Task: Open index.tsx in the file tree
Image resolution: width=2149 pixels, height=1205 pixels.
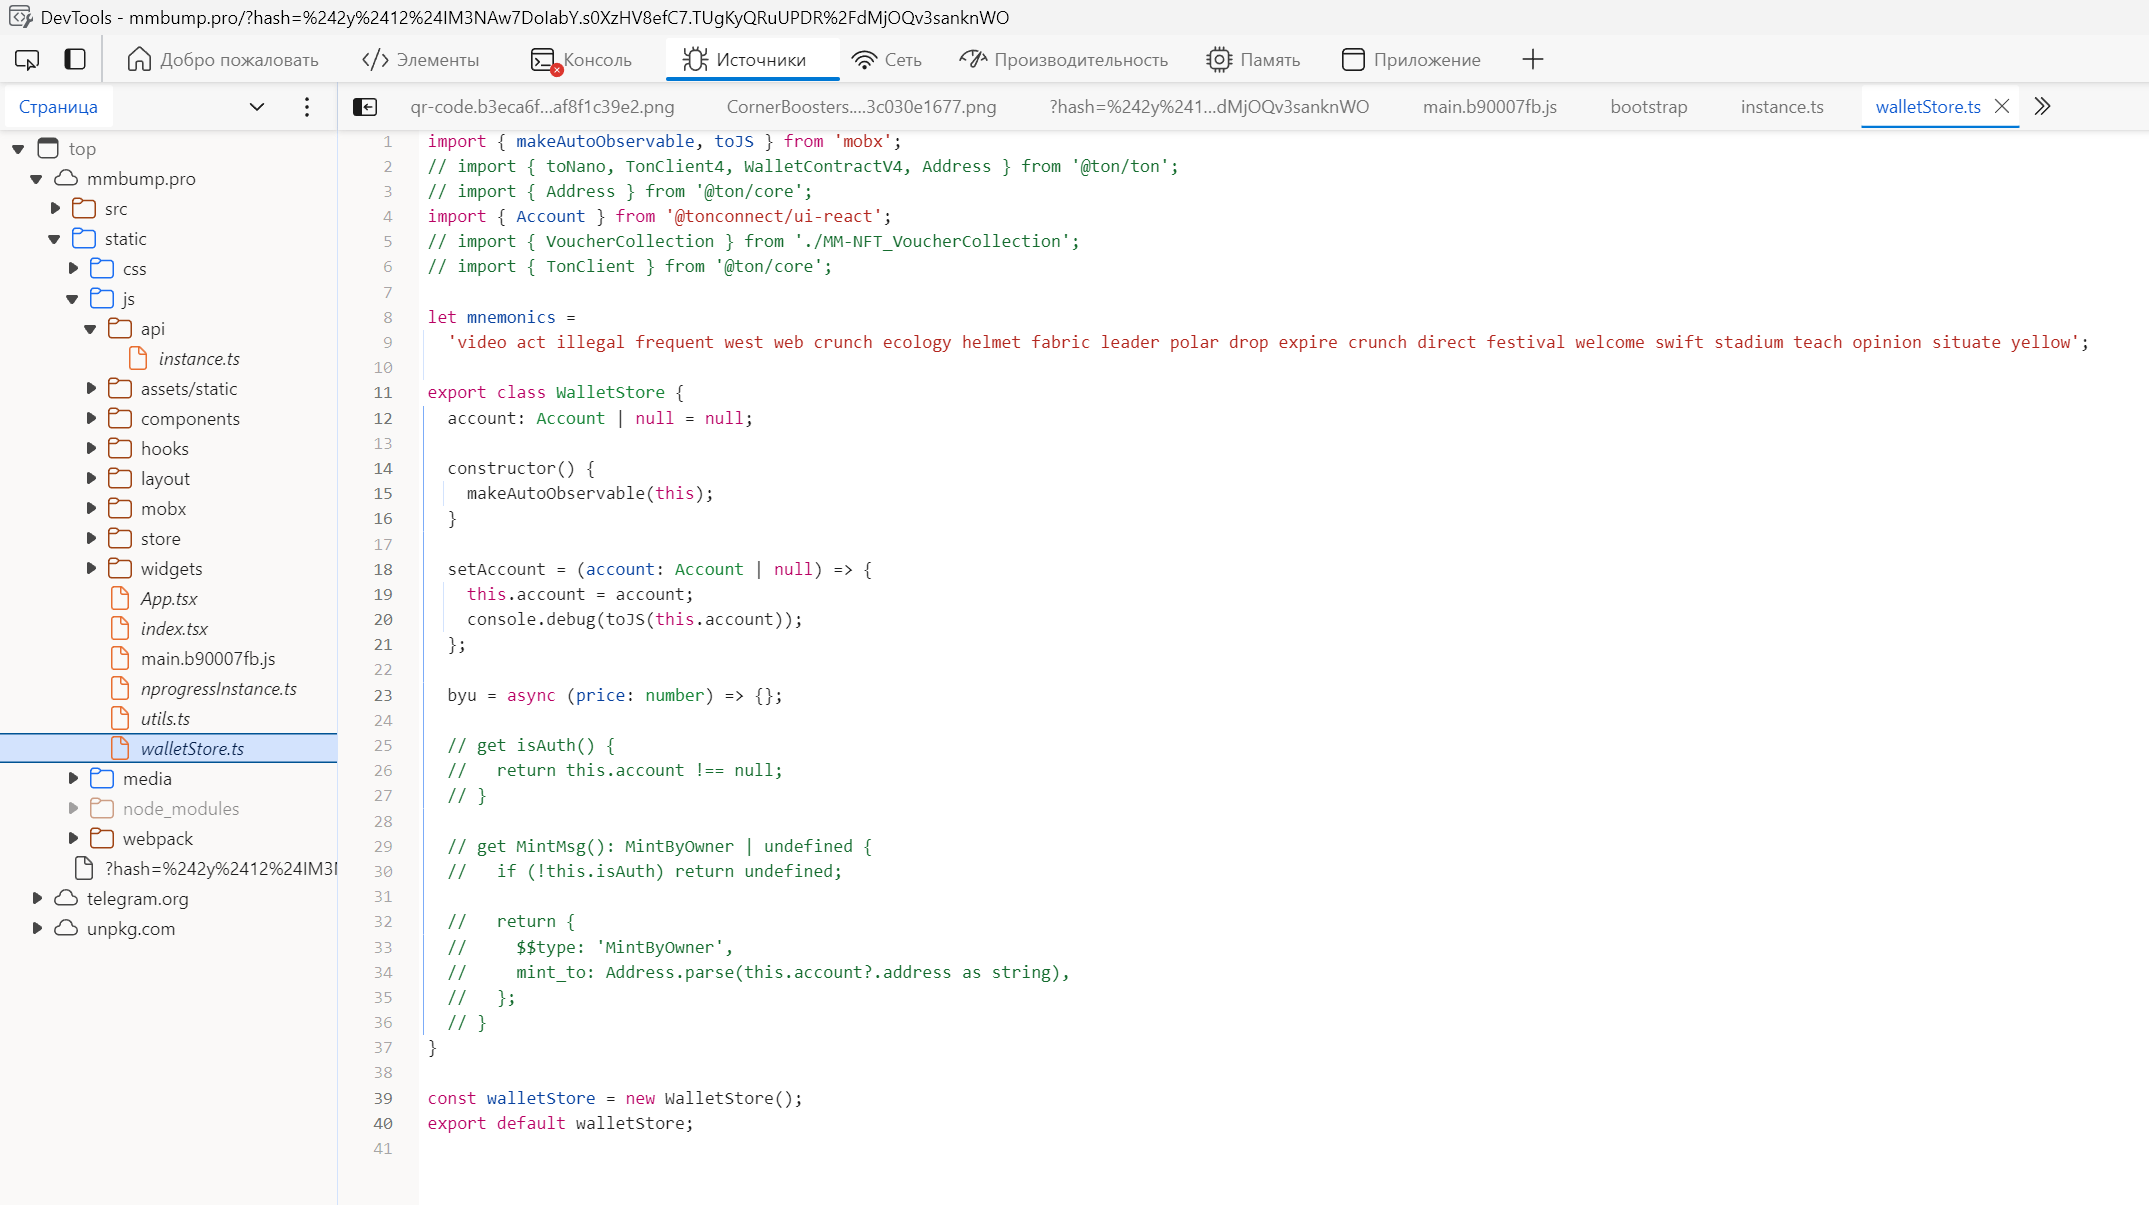Action: (x=174, y=629)
